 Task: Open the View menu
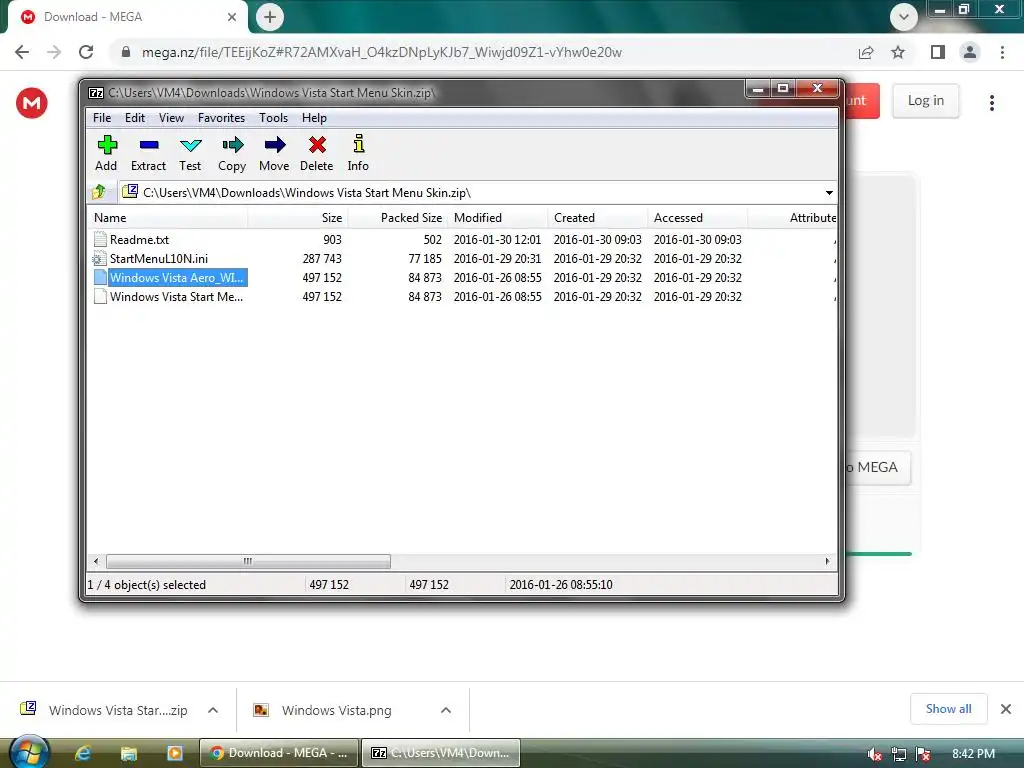[171, 118]
